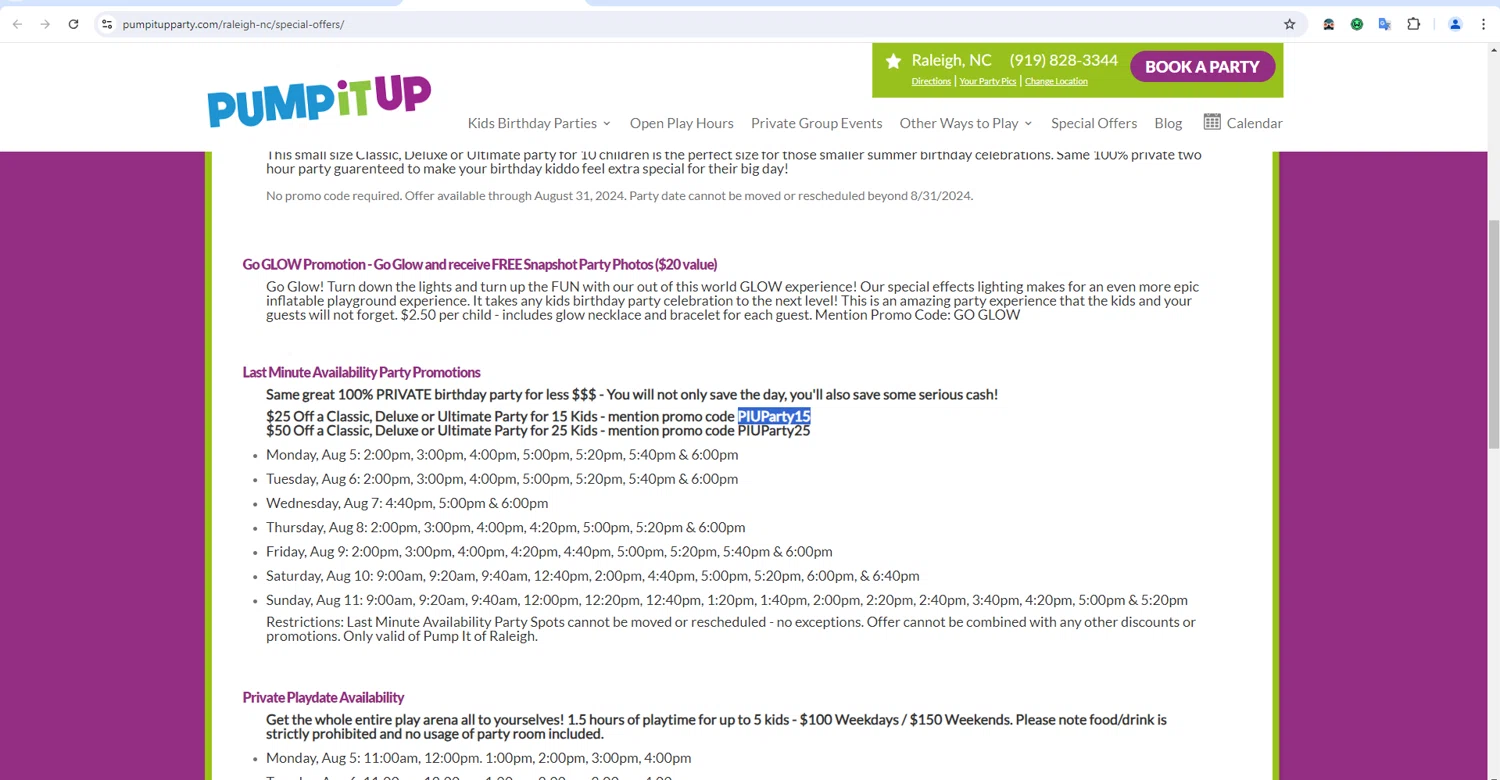
Task: Click the white star icon beside Raleigh, NC
Action: [x=893, y=61]
